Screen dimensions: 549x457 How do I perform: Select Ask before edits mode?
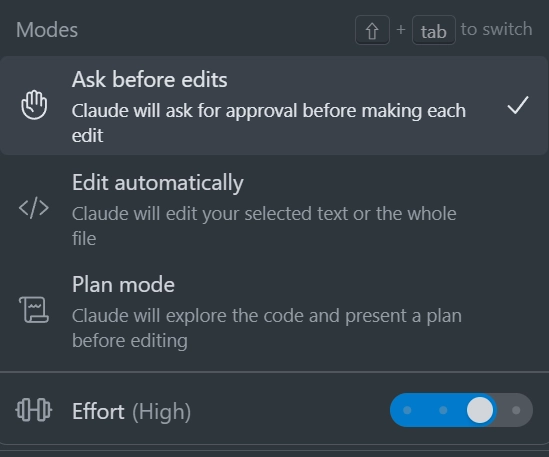[x=274, y=105]
